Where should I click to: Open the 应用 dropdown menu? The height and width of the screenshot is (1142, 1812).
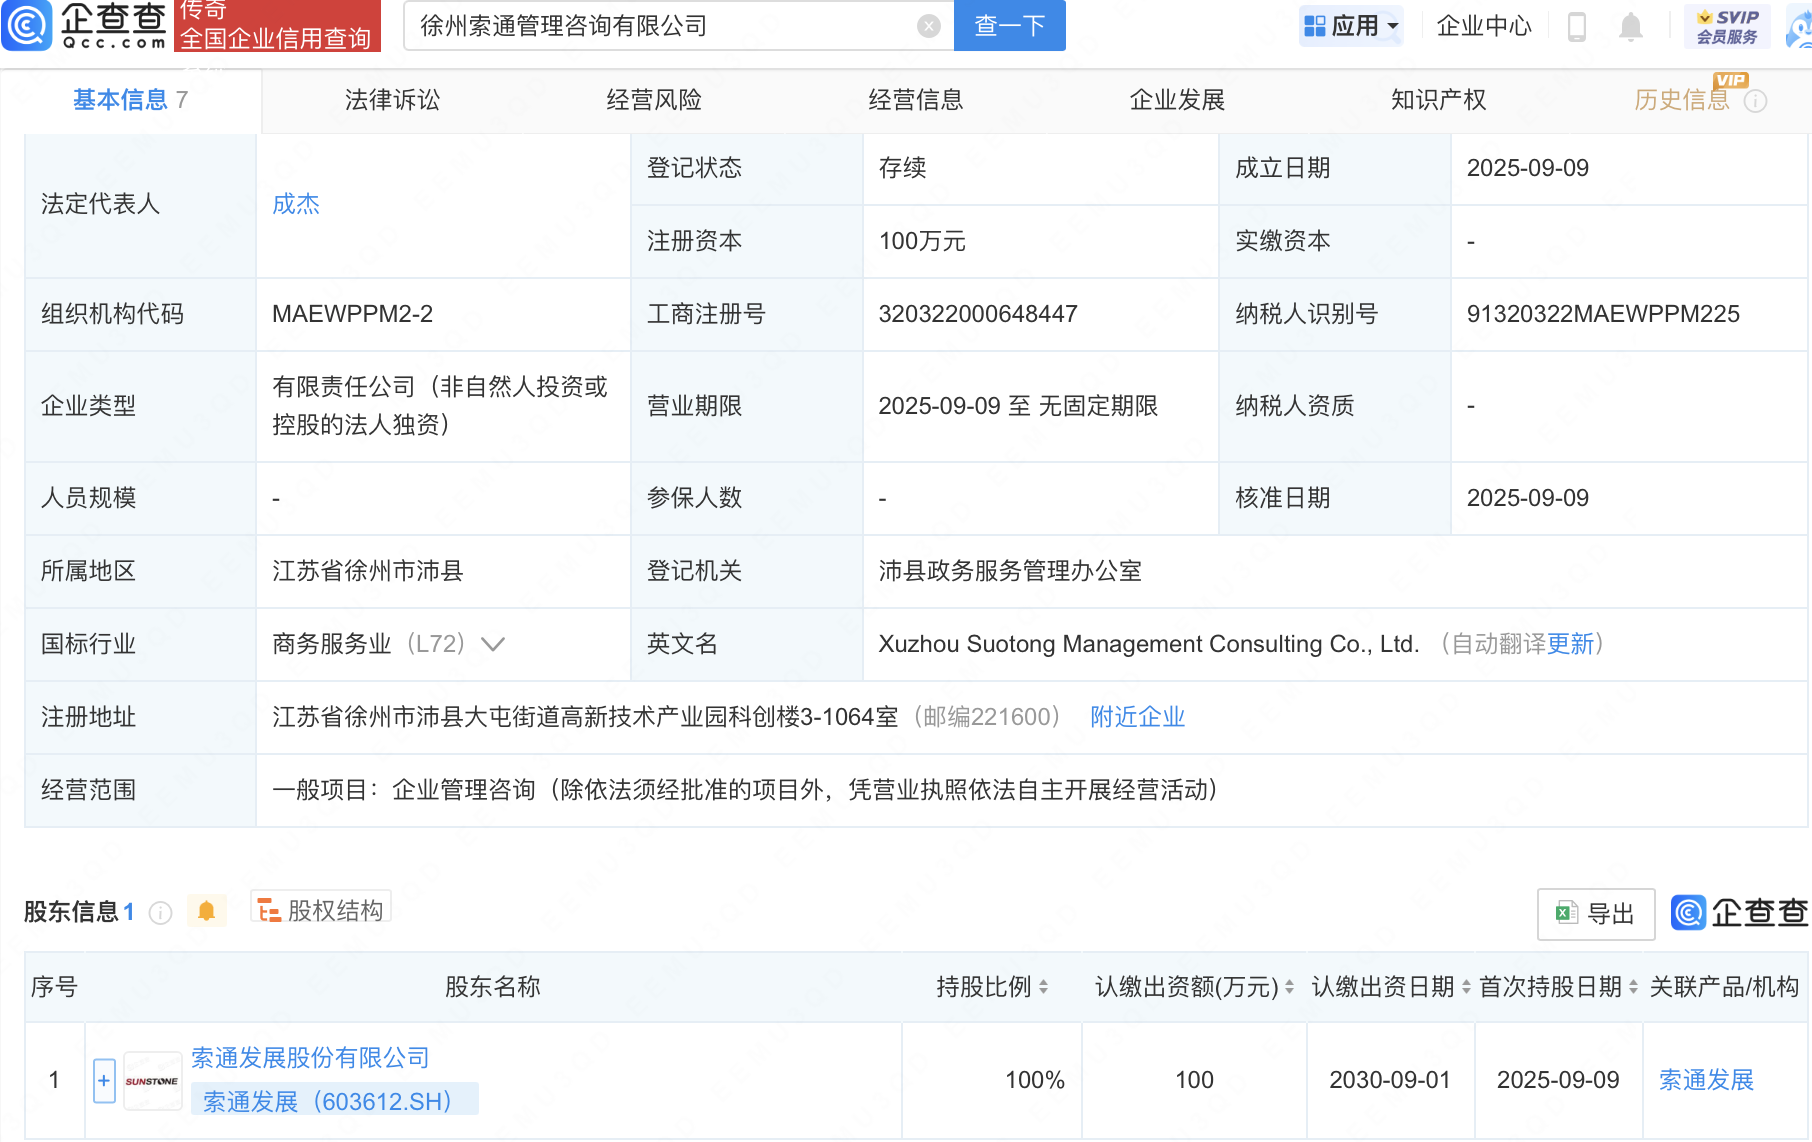point(1351,26)
